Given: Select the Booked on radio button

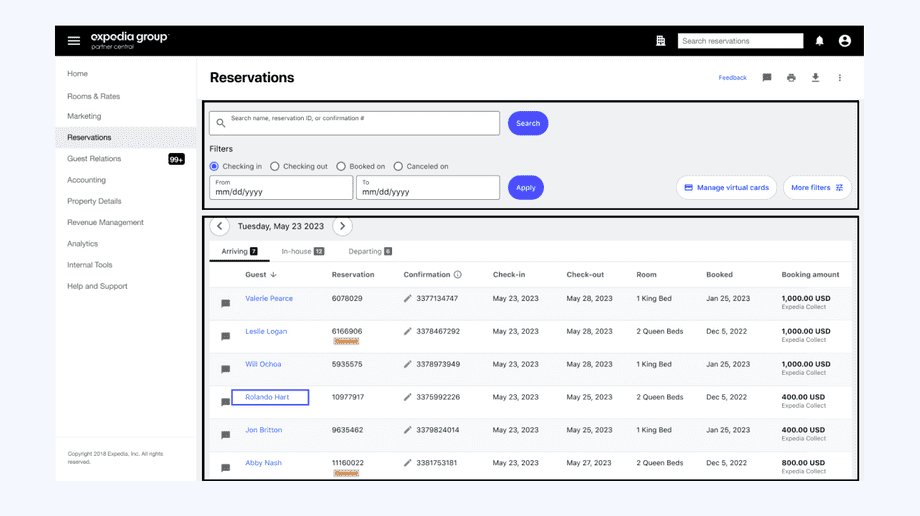Looking at the screenshot, I should [341, 166].
